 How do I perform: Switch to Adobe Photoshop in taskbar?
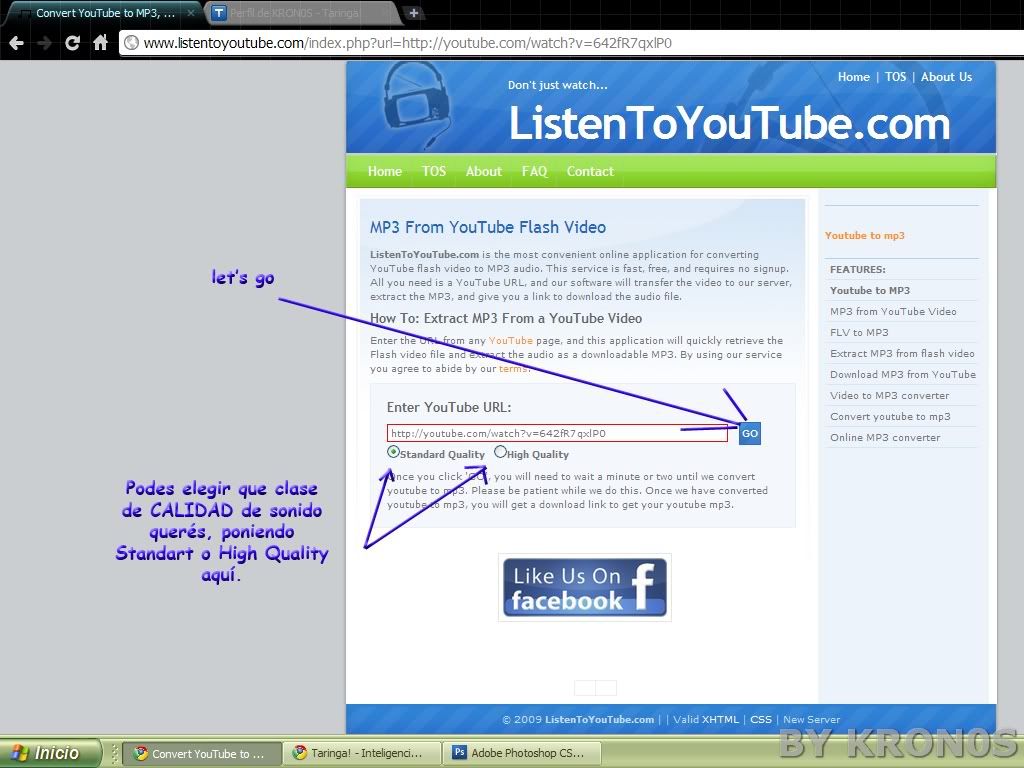point(518,753)
